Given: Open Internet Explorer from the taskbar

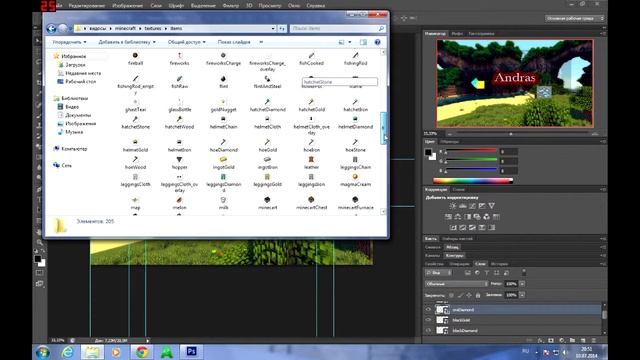Looking at the screenshot, I should (68, 352).
